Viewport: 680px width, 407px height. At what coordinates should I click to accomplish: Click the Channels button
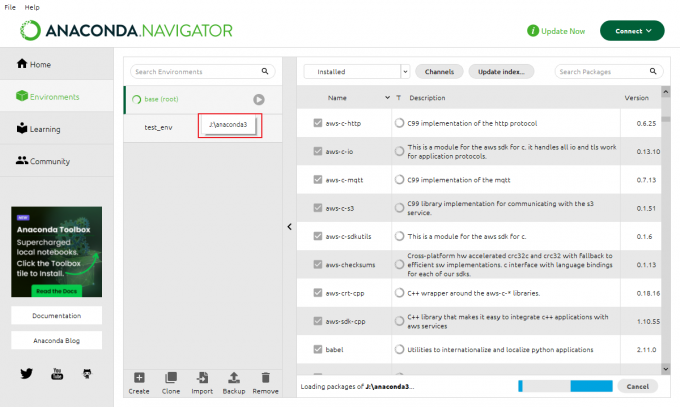point(439,72)
